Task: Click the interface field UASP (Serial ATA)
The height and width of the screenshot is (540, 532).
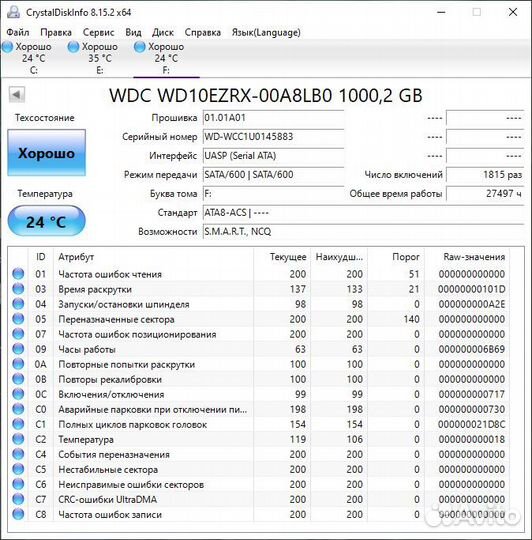Action: tap(273, 156)
